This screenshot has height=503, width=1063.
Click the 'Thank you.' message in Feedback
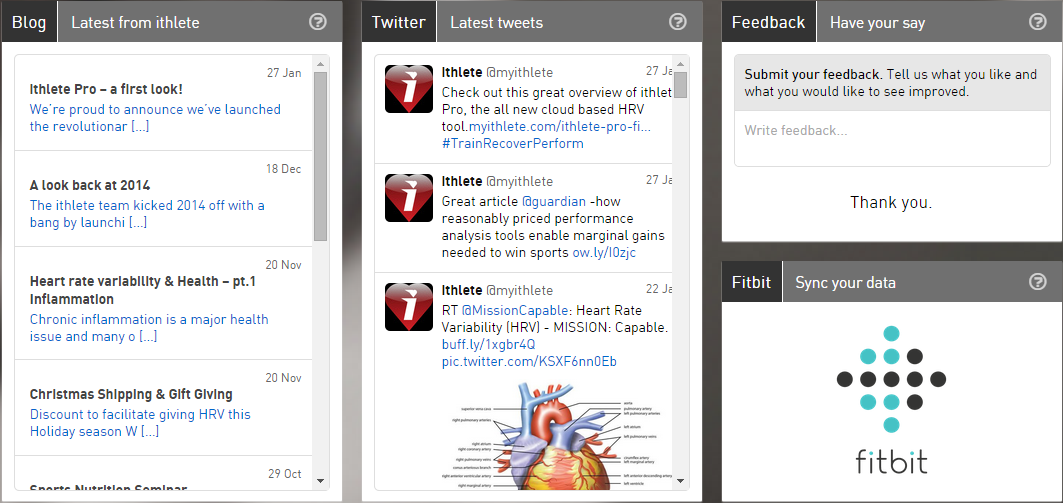(x=891, y=202)
